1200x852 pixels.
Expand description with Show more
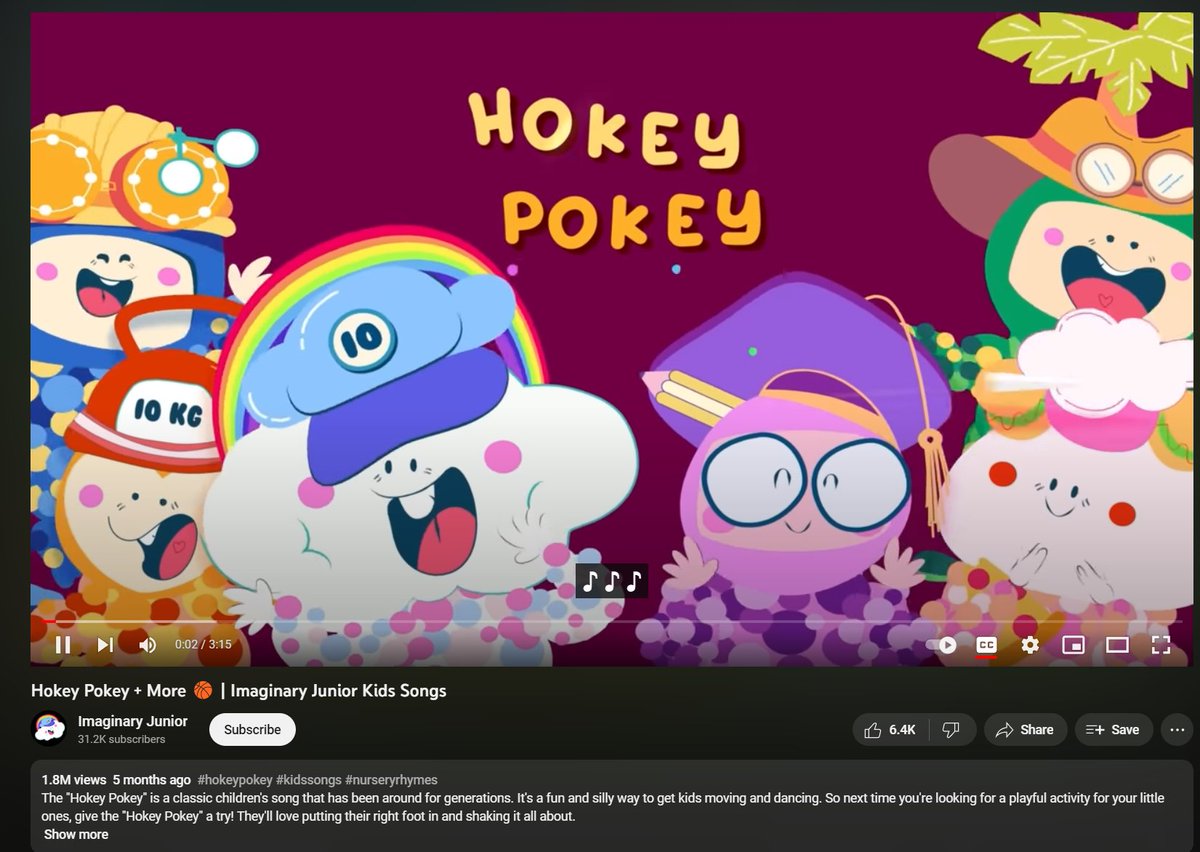(76, 835)
